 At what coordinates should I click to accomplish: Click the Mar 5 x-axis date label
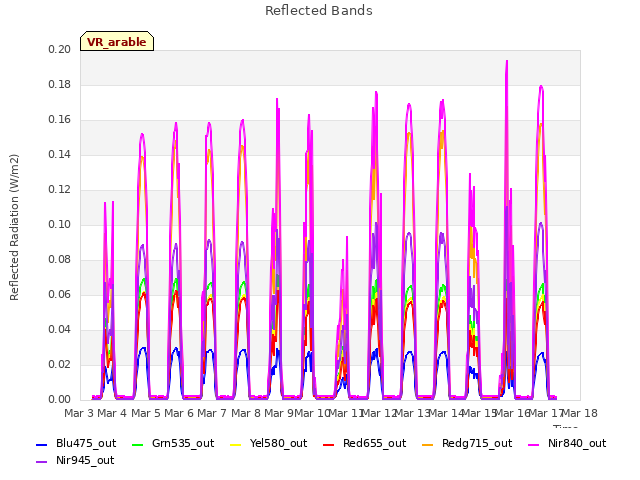click(146, 413)
